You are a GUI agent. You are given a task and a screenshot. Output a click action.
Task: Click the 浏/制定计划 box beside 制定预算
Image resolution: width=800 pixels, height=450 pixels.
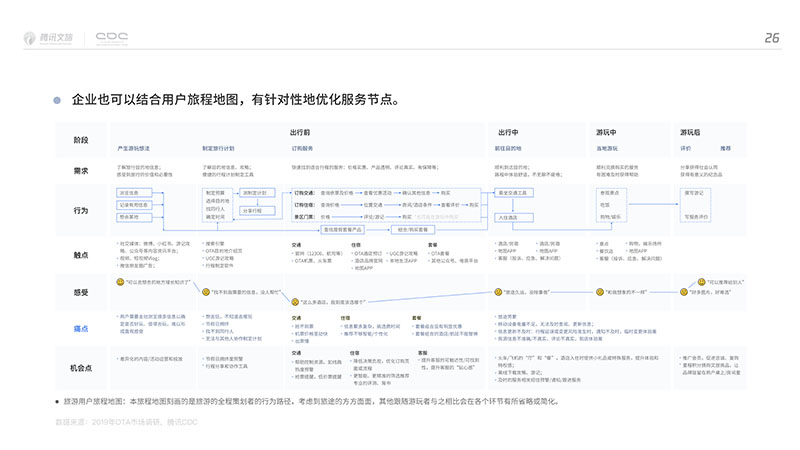tap(258, 193)
